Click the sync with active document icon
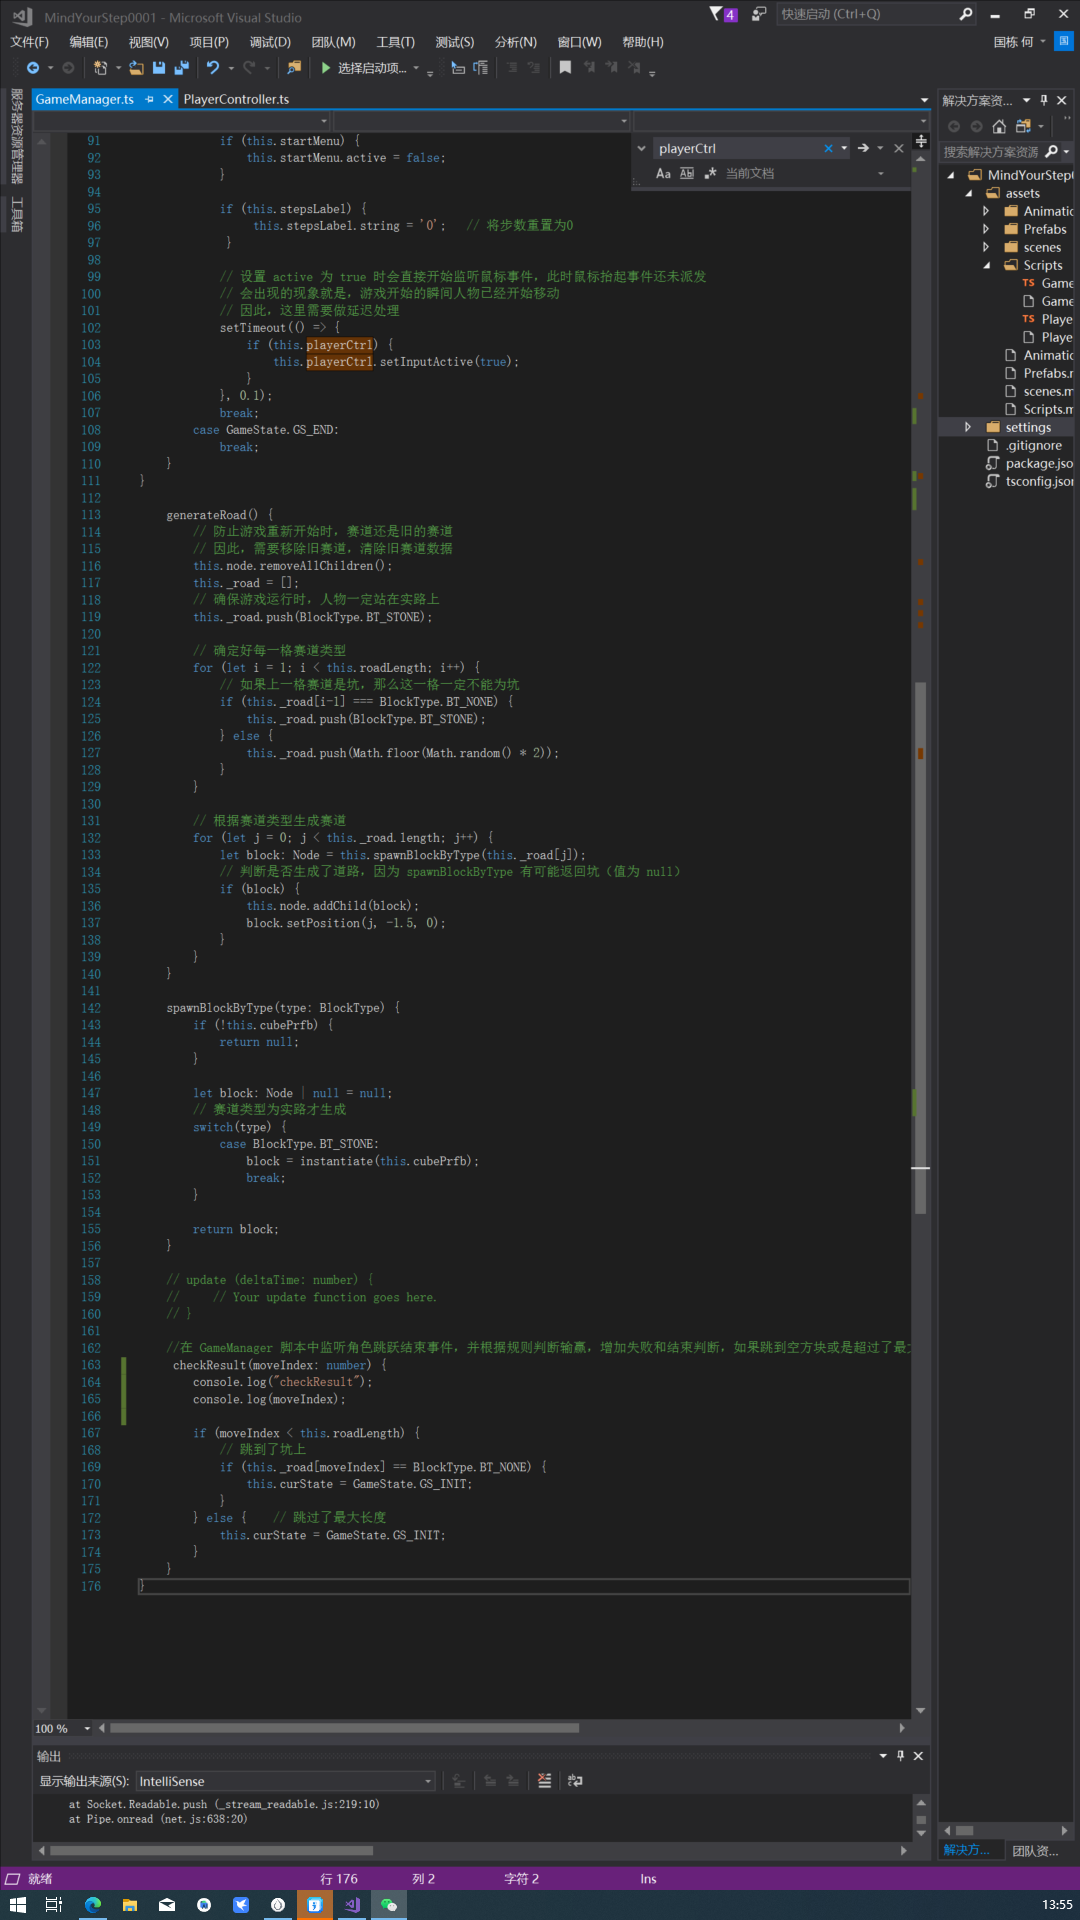Screen dimensions: 1080x1920 point(1023,126)
